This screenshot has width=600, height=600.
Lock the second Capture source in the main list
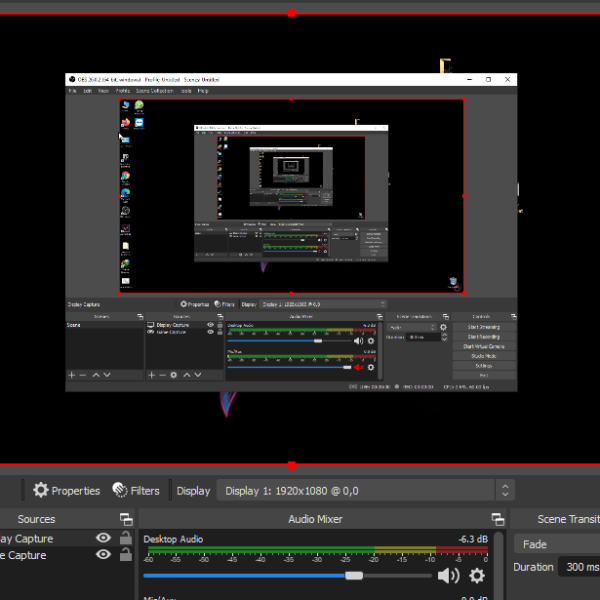(126, 554)
